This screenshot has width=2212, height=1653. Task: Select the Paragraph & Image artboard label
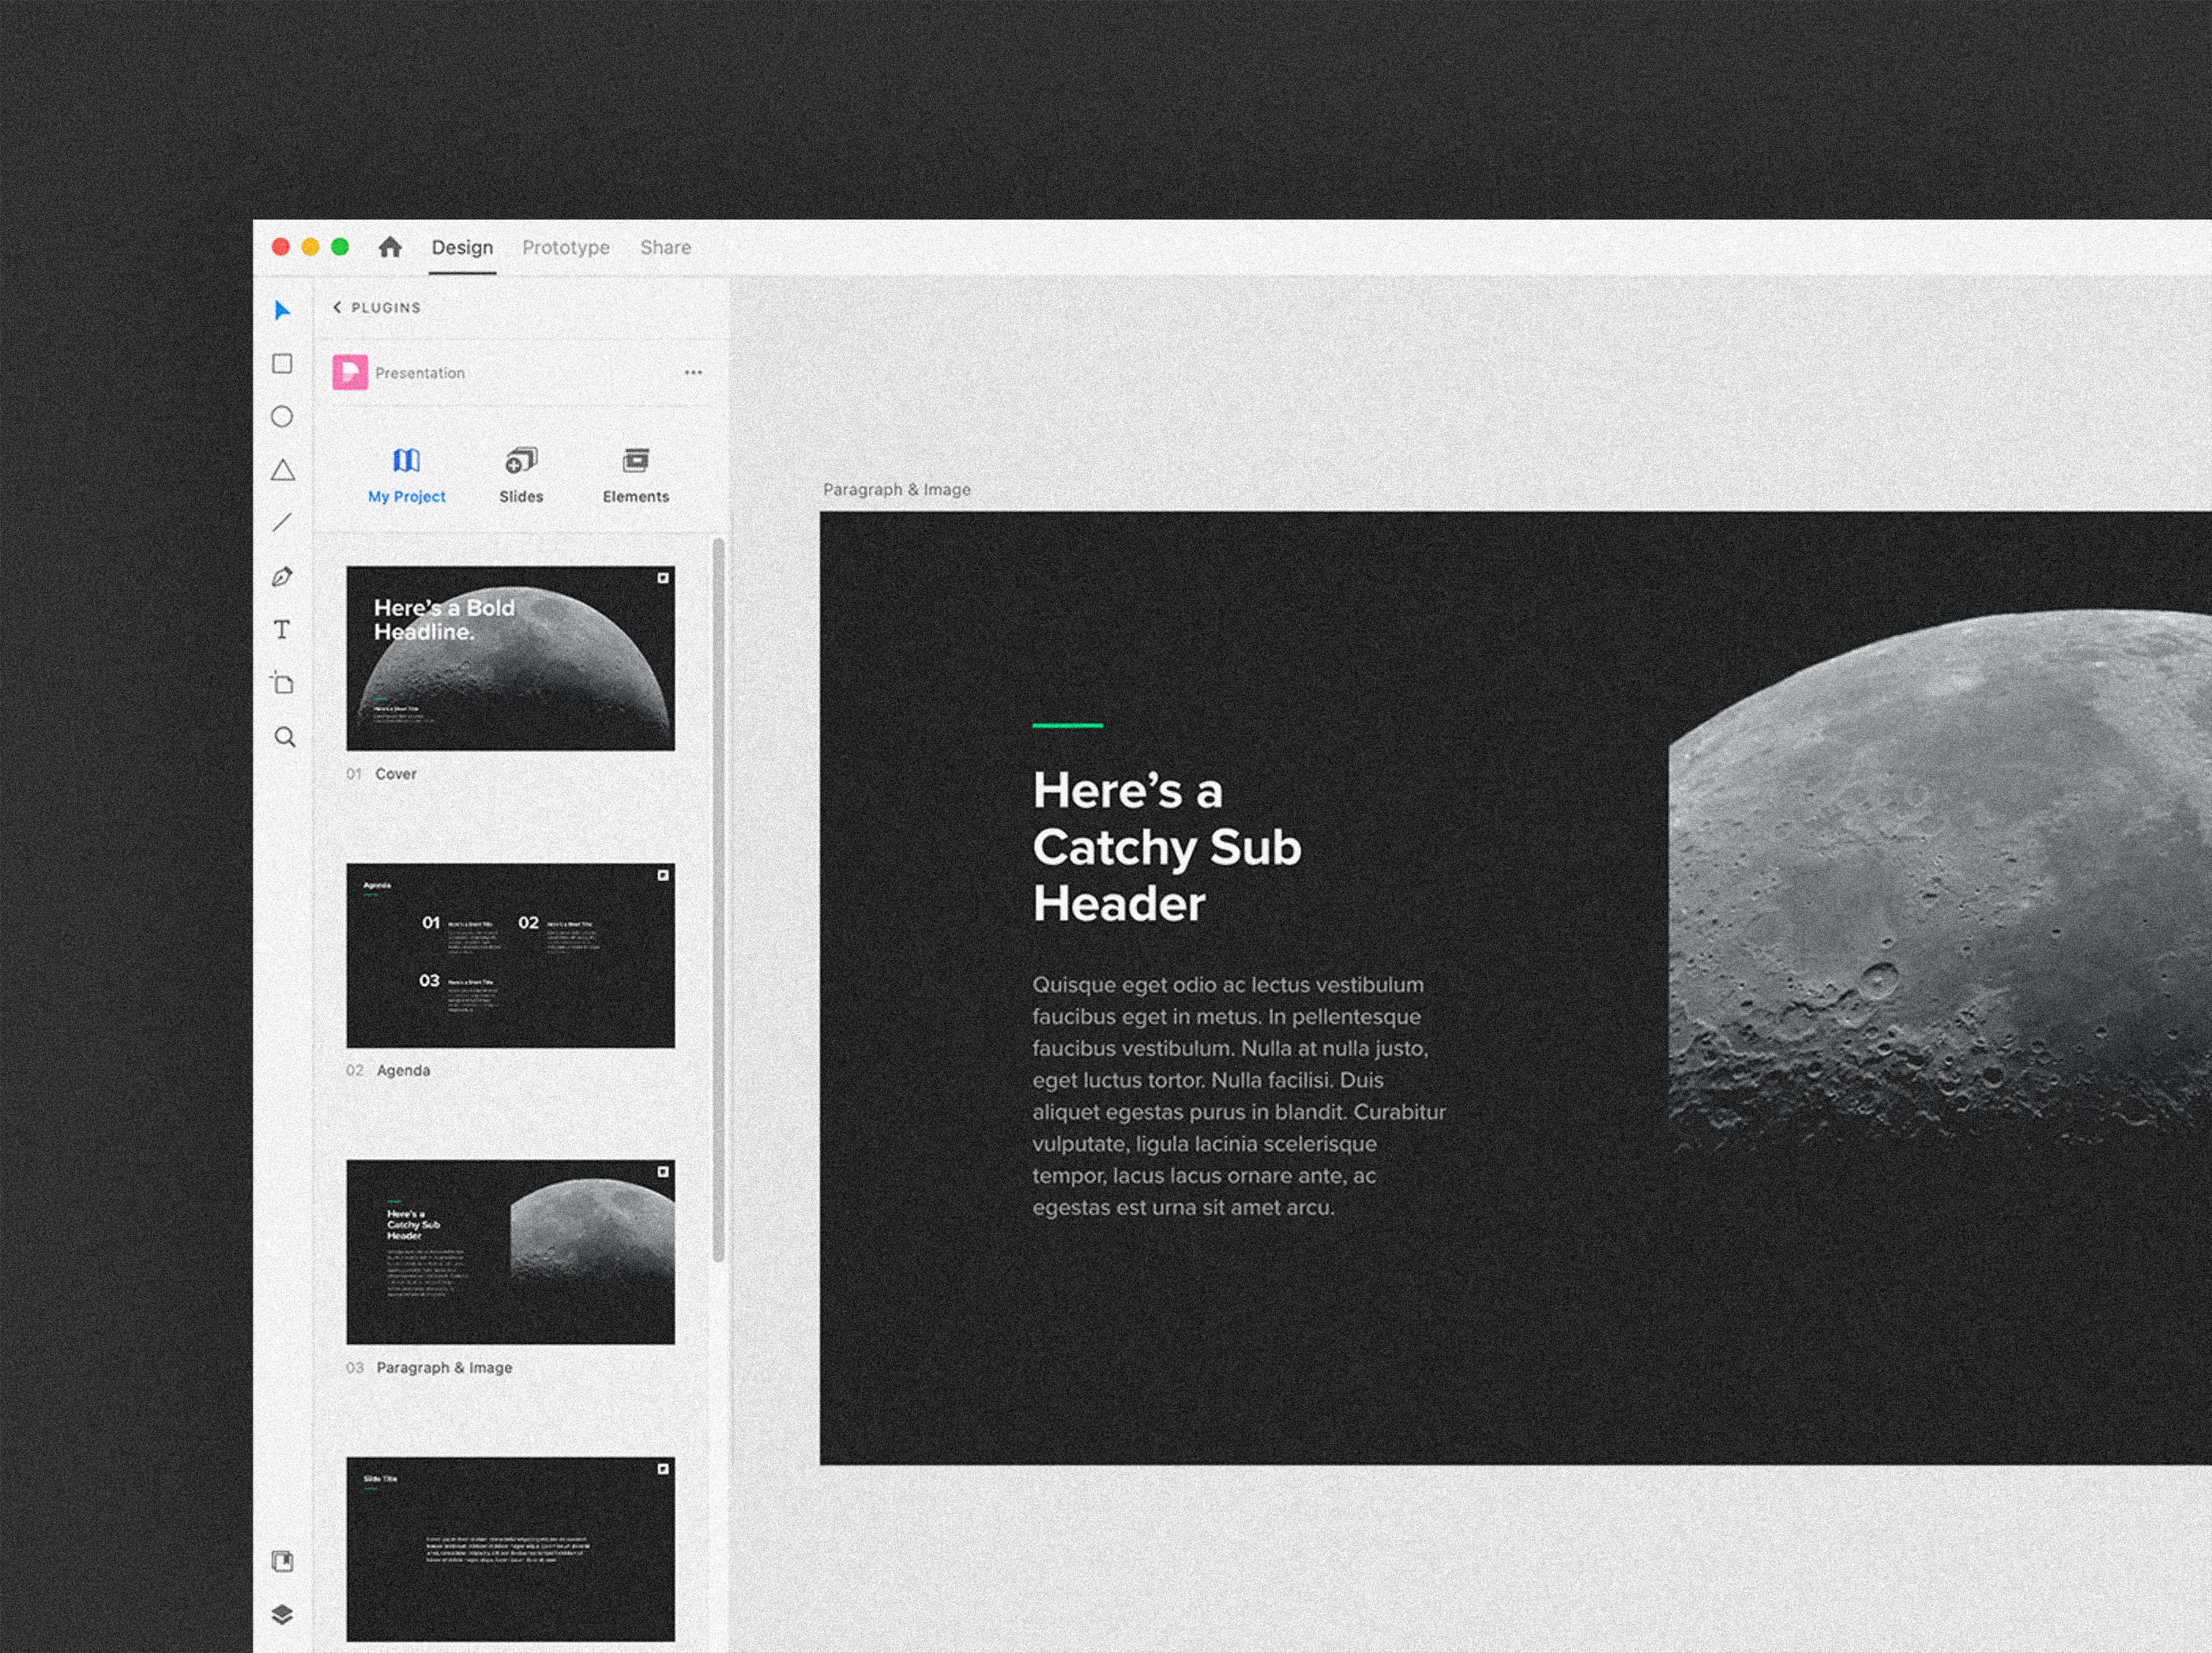897,489
